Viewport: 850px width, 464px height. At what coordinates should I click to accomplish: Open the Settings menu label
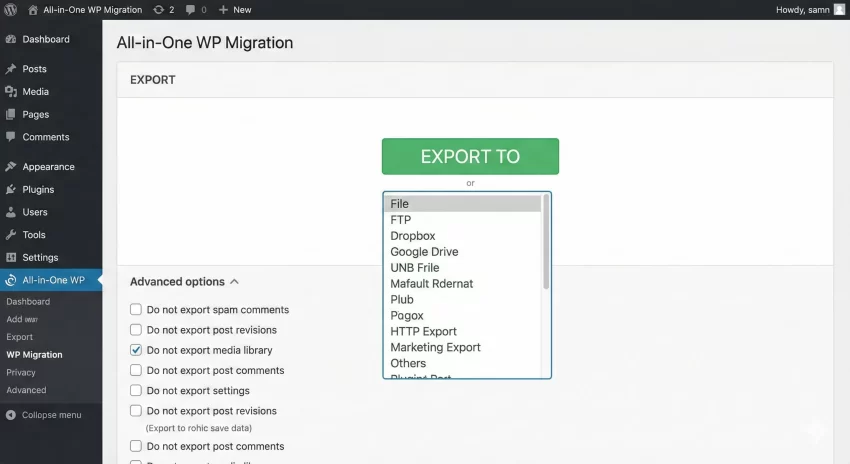(x=40, y=257)
